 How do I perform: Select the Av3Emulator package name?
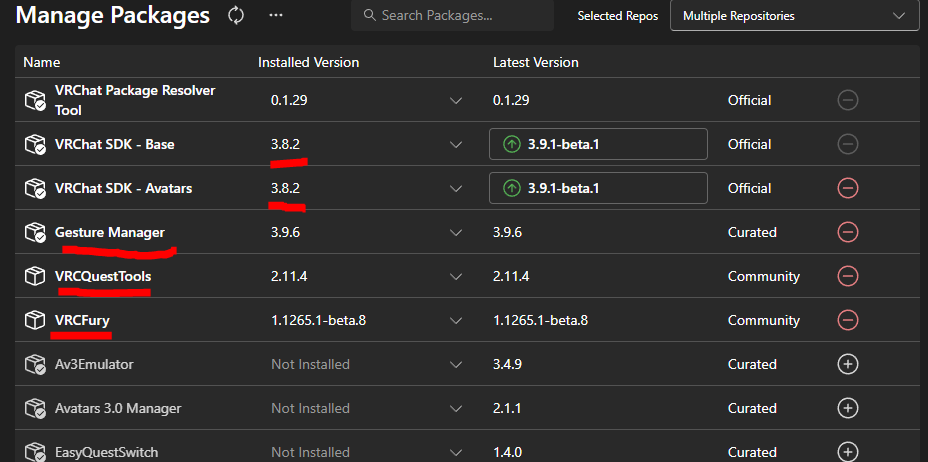(x=94, y=364)
